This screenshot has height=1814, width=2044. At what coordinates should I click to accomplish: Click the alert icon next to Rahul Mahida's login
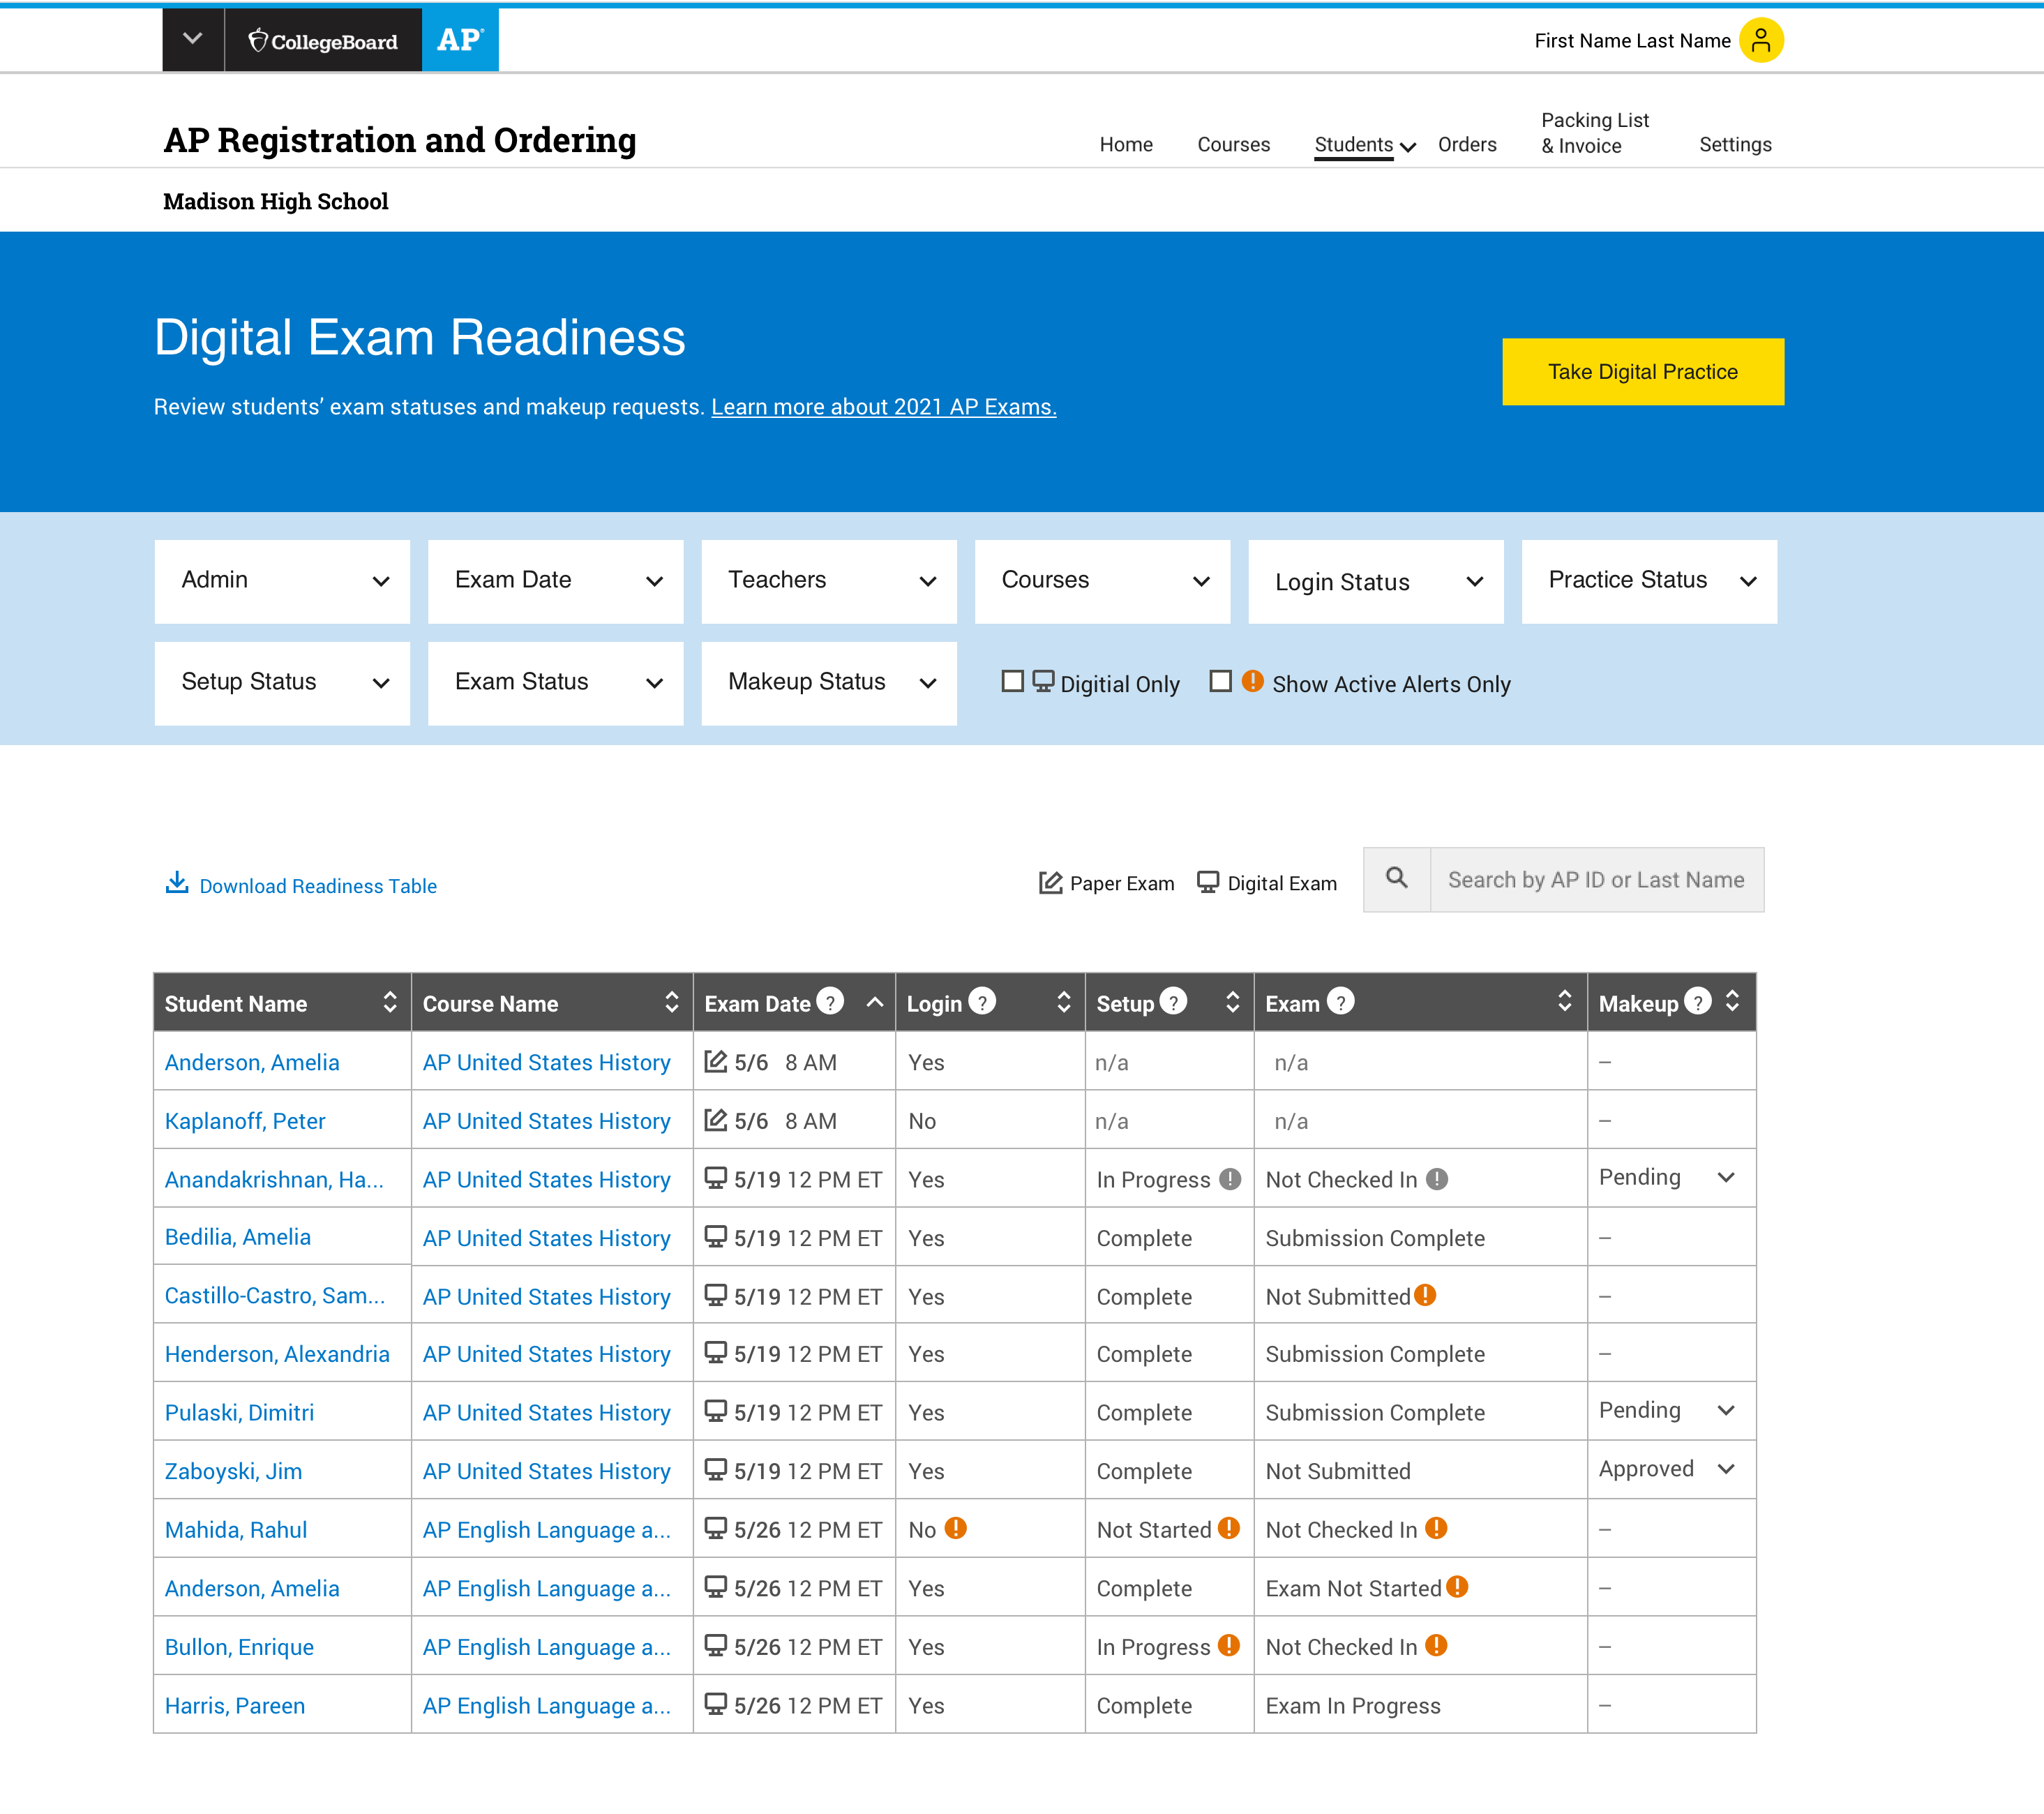coord(956,1527)
